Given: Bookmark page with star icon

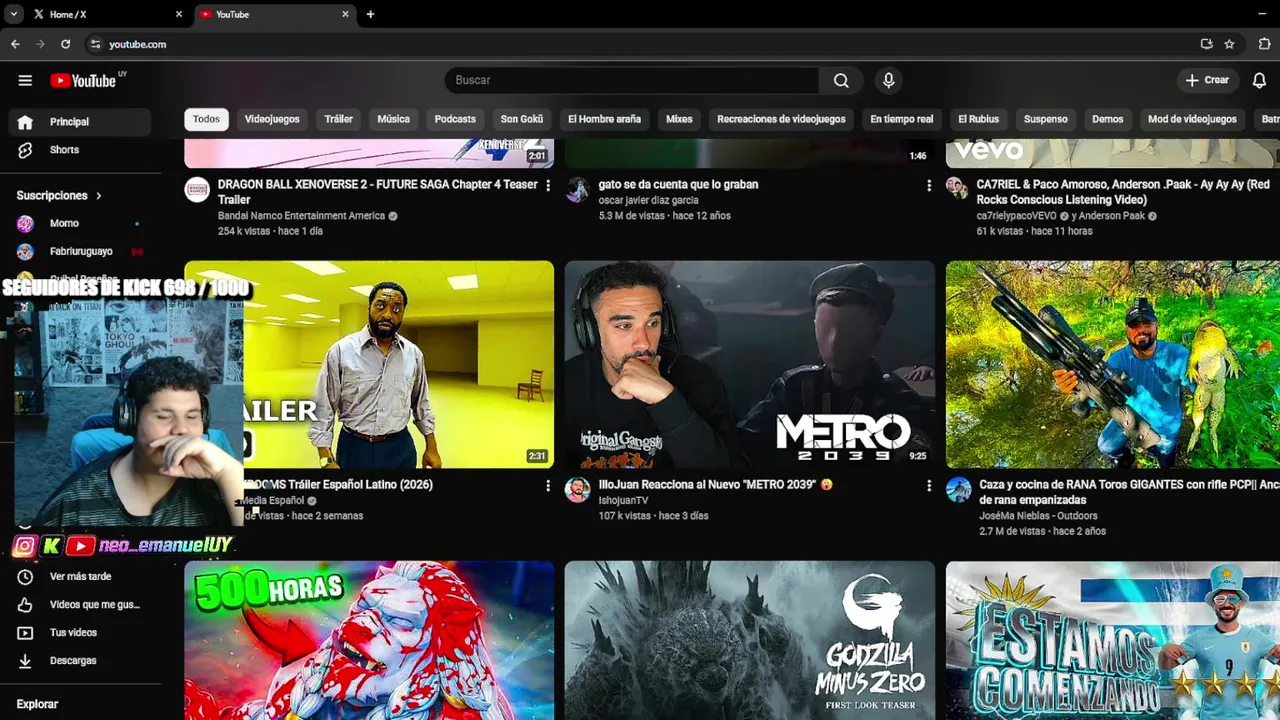Looking at the screenshot, I should click(x=1230, y=44).
